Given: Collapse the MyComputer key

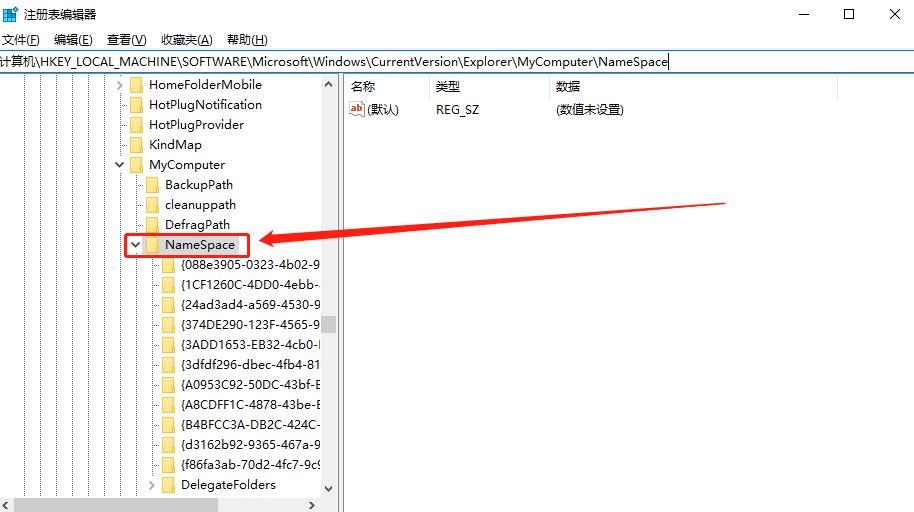Looking at the screenshot, I should tap(119, 165).
